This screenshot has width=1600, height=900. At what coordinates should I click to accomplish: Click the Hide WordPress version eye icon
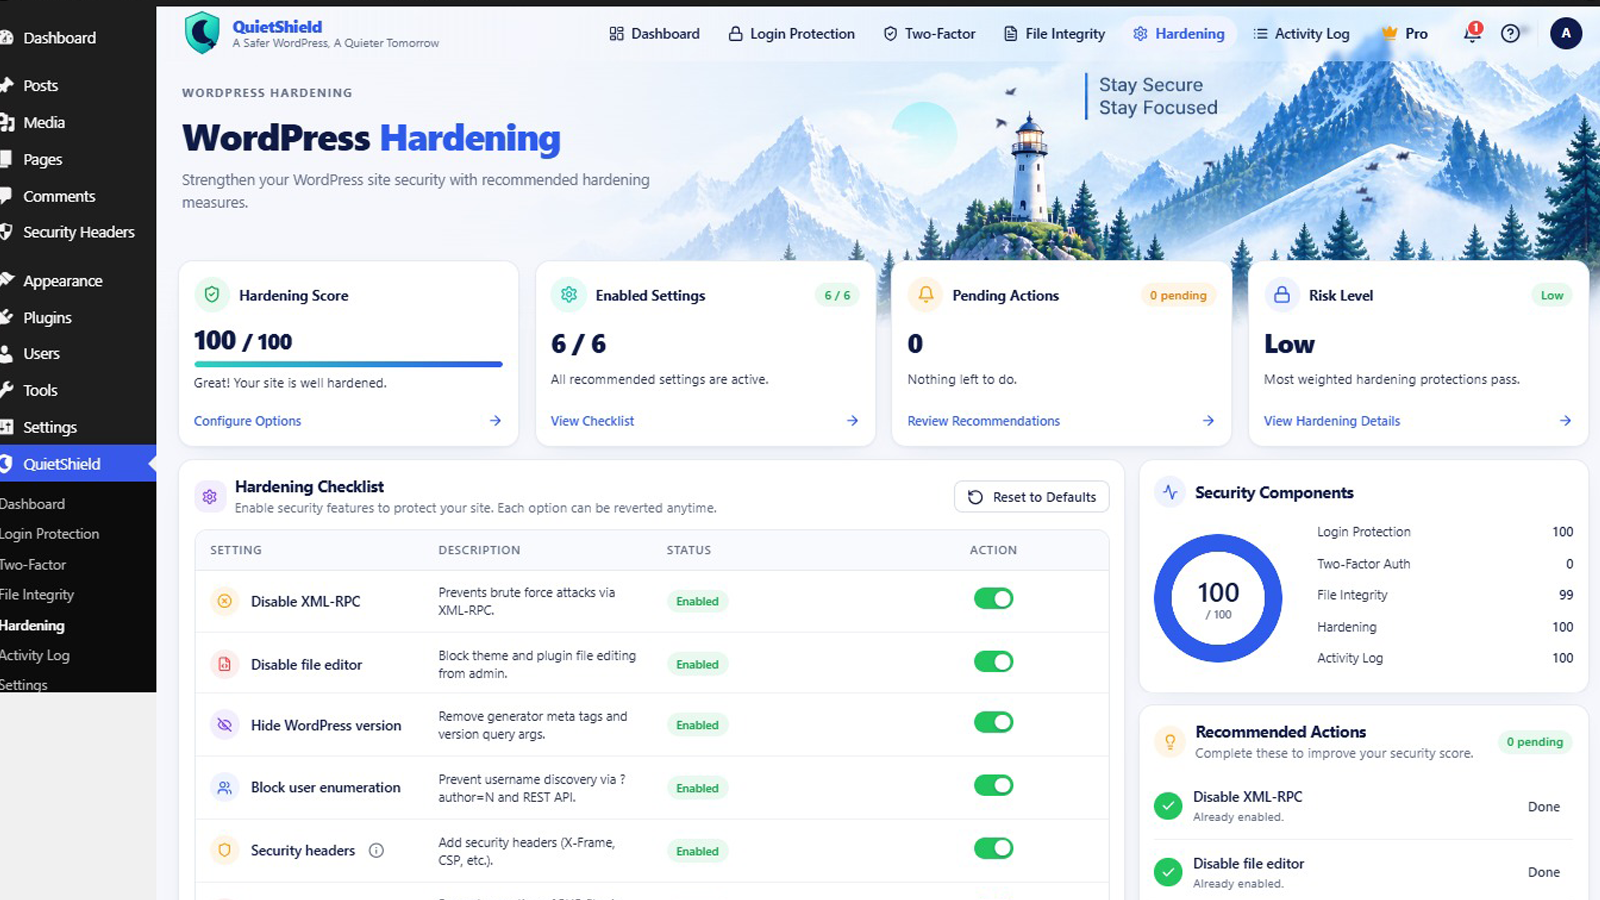tap(225, 725)
